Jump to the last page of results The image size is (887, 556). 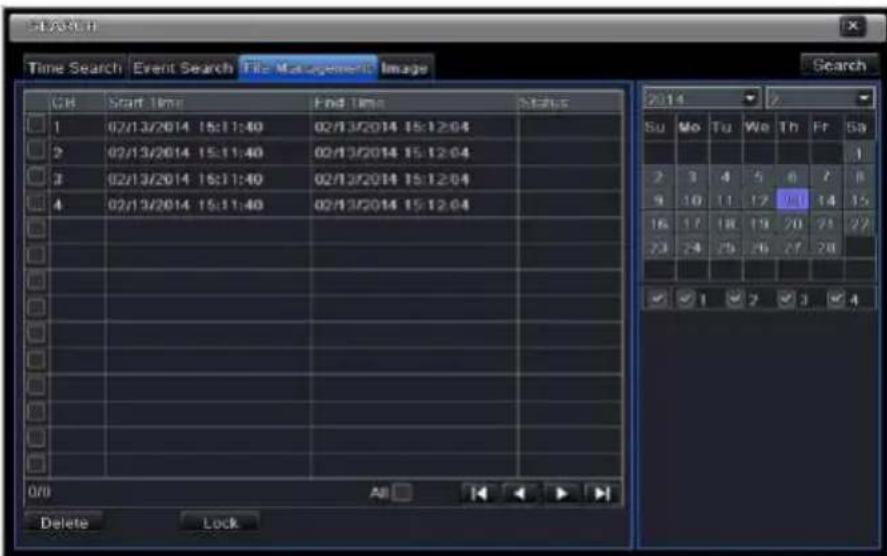point(601,494)
